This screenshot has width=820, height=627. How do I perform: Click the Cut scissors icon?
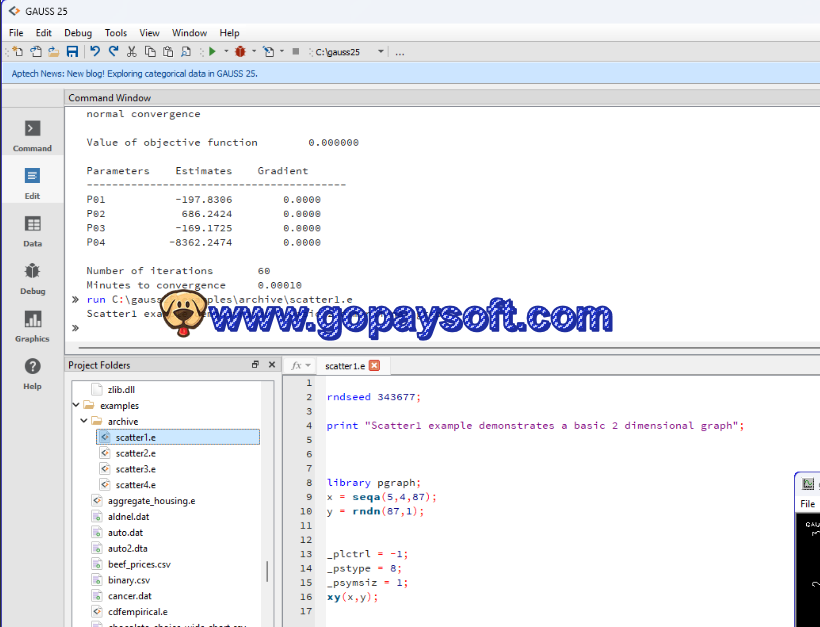(x=131, y=51)
